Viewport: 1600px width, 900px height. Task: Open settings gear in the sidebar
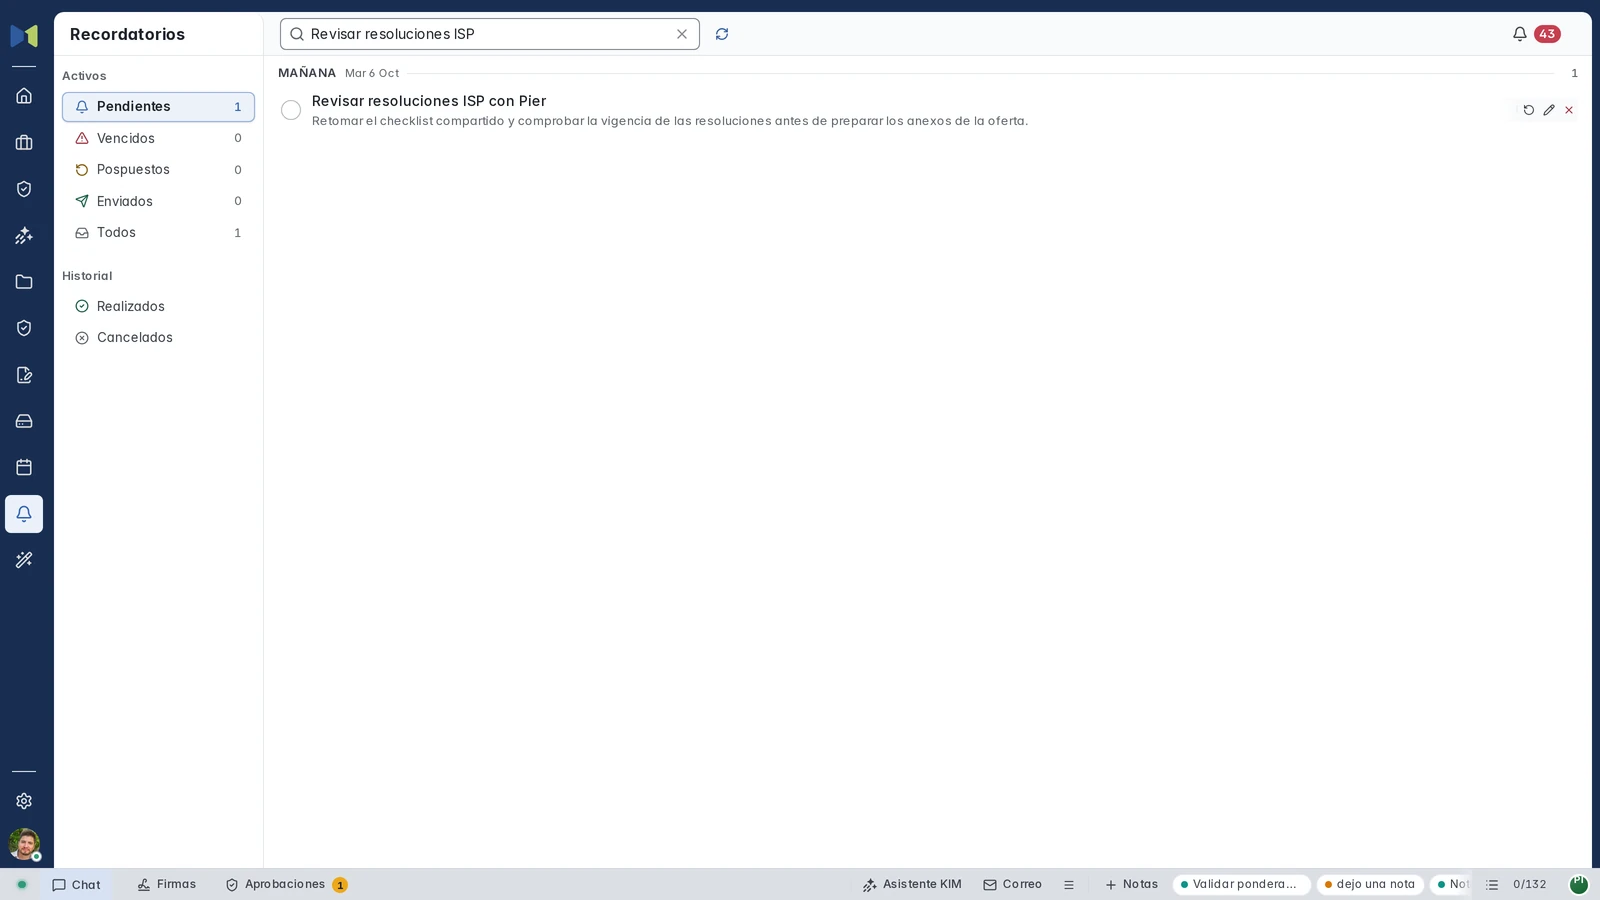pyautogui.click(x=24, y=801)
